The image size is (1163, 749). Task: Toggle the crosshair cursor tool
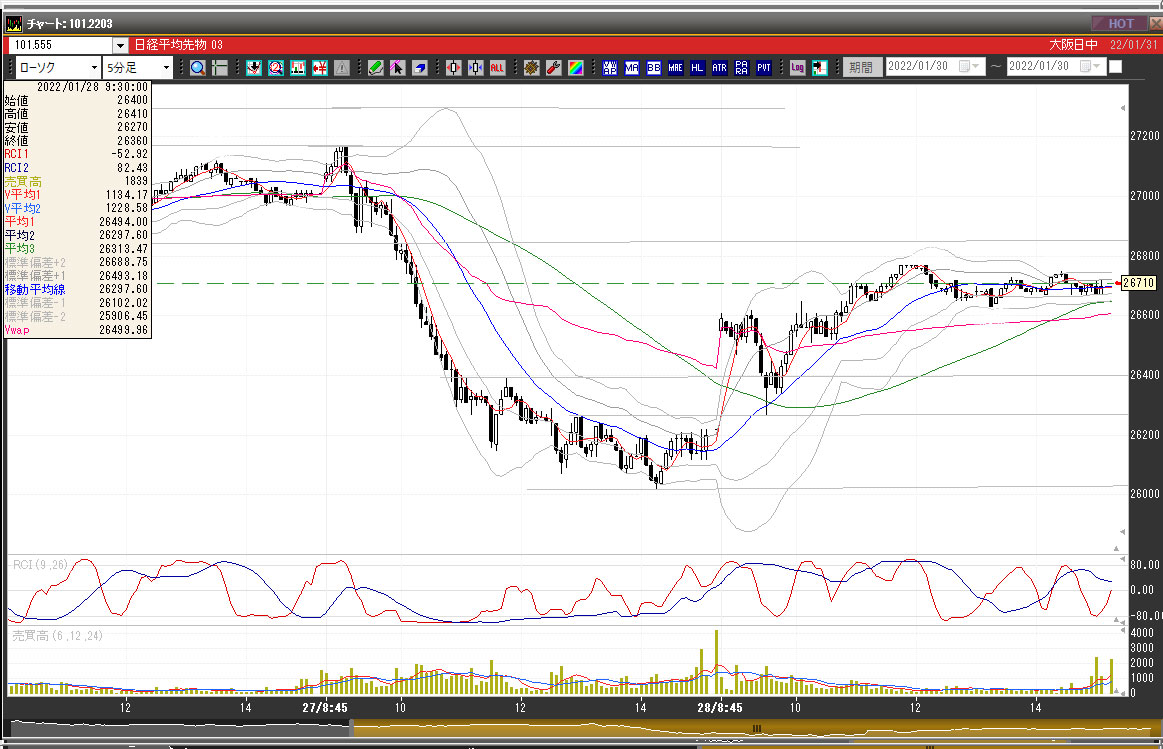pos(220,67)
